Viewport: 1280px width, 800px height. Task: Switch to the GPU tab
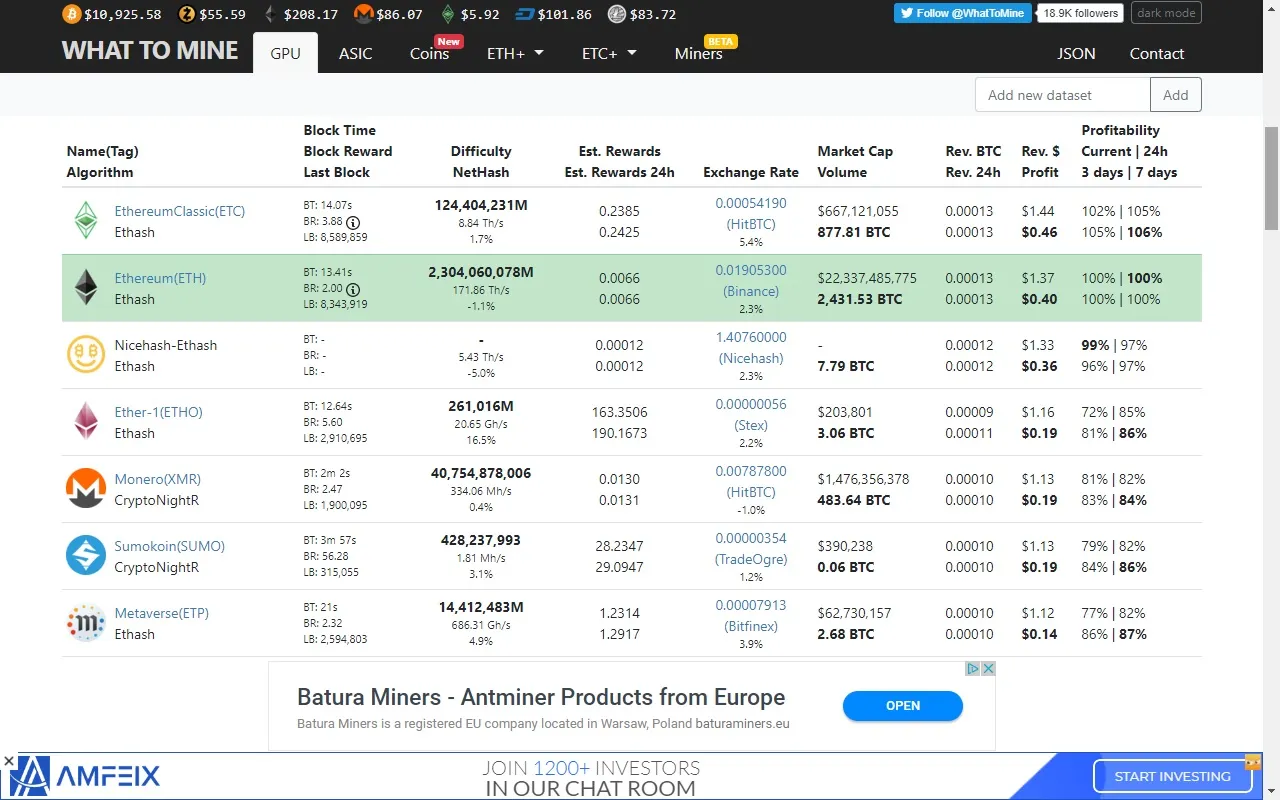tap(285, 53)
